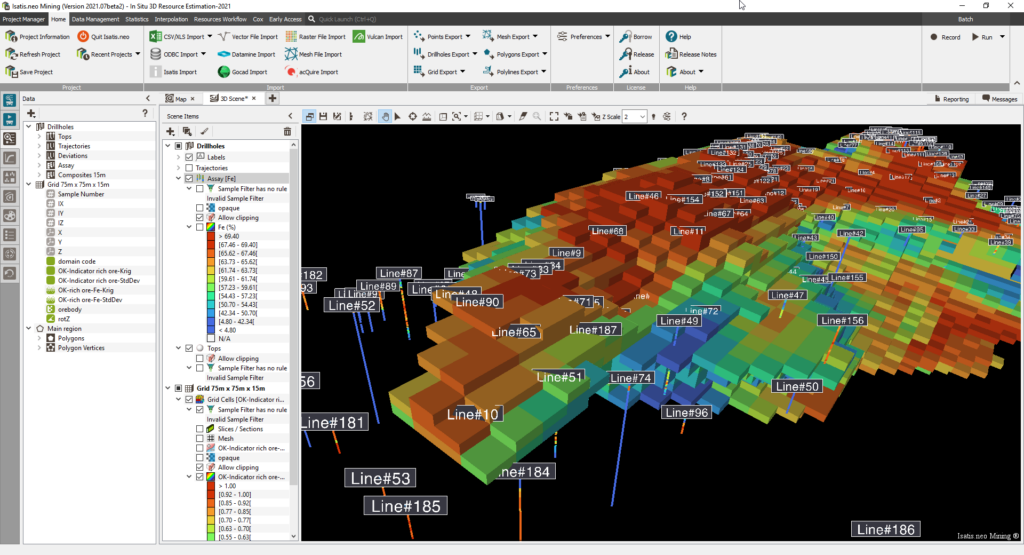1024x555 pixels.
Task: Open the Recent Projects dropdown
Action: (x=138, y=54)
